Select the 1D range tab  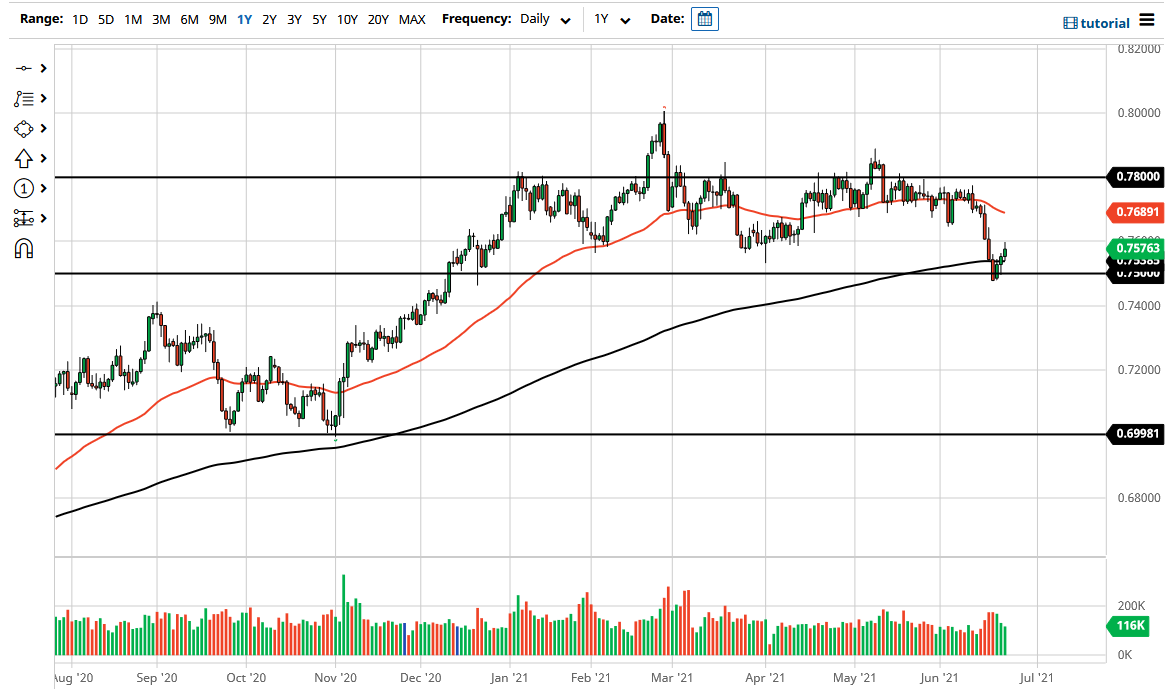click(x=79, y=19)
